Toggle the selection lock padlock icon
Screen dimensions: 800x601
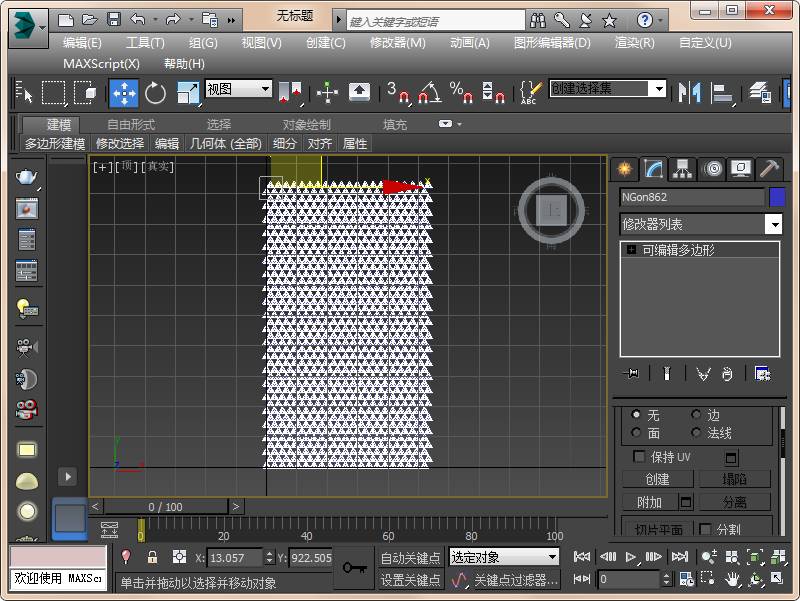152,557
